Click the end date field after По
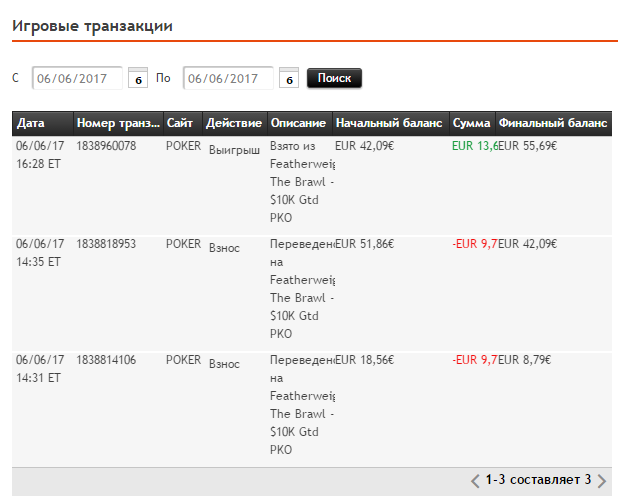Screen dimensions: 618x503 (228, 78)
